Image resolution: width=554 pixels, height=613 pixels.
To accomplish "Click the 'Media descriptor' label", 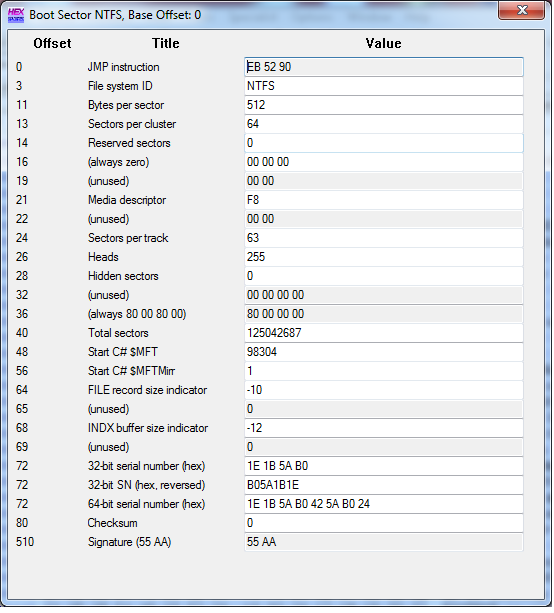I will (127, 200).
